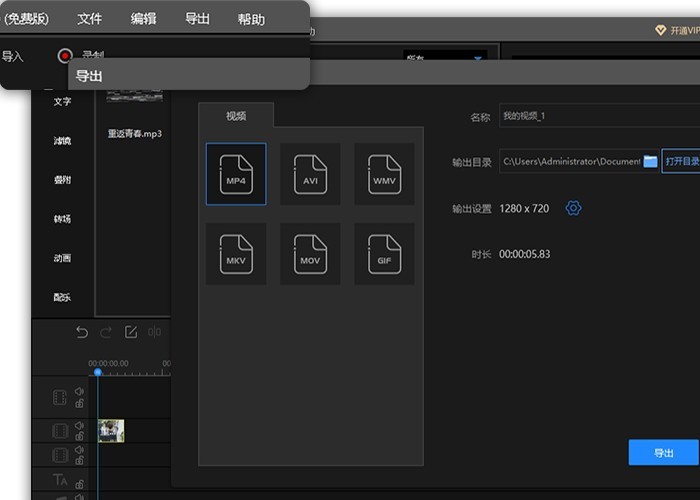Image resolution: width=700 pixels, height=500 pixels.
Task: Open the 编辑 menu
Action: pos(144,19)
